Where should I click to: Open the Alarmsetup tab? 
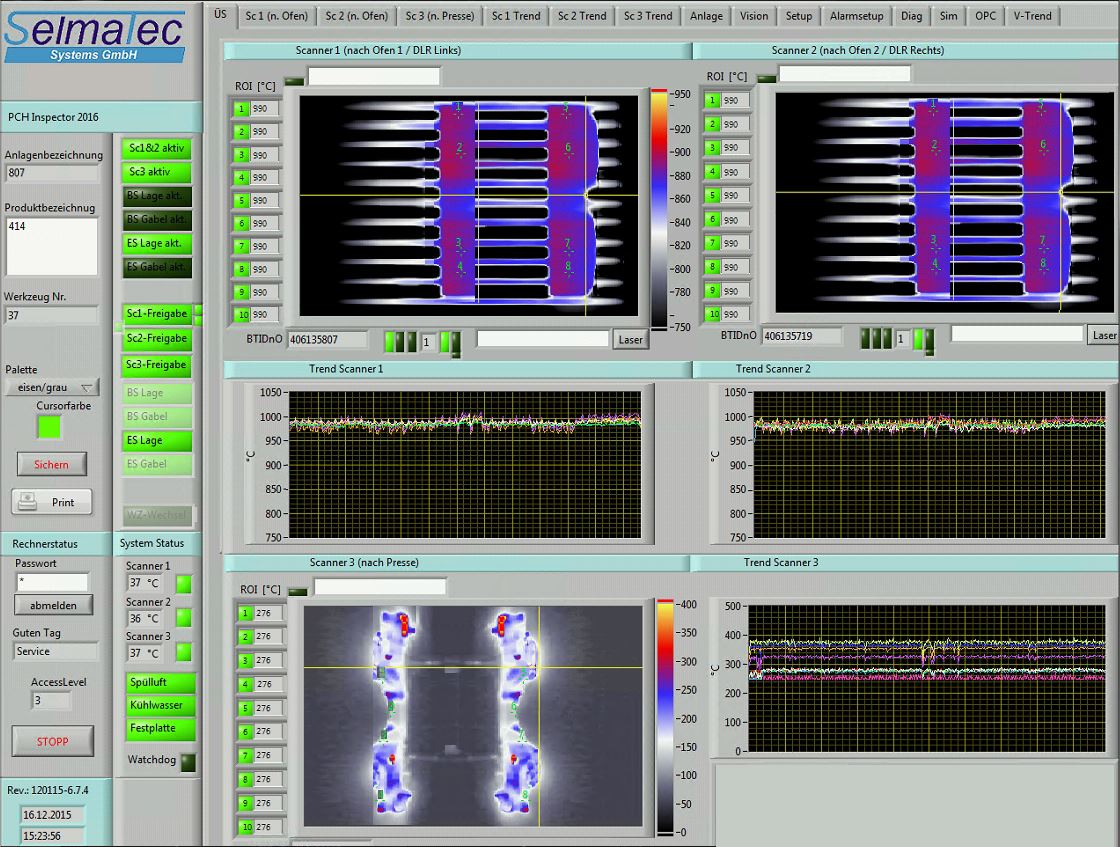pos(856,16)
